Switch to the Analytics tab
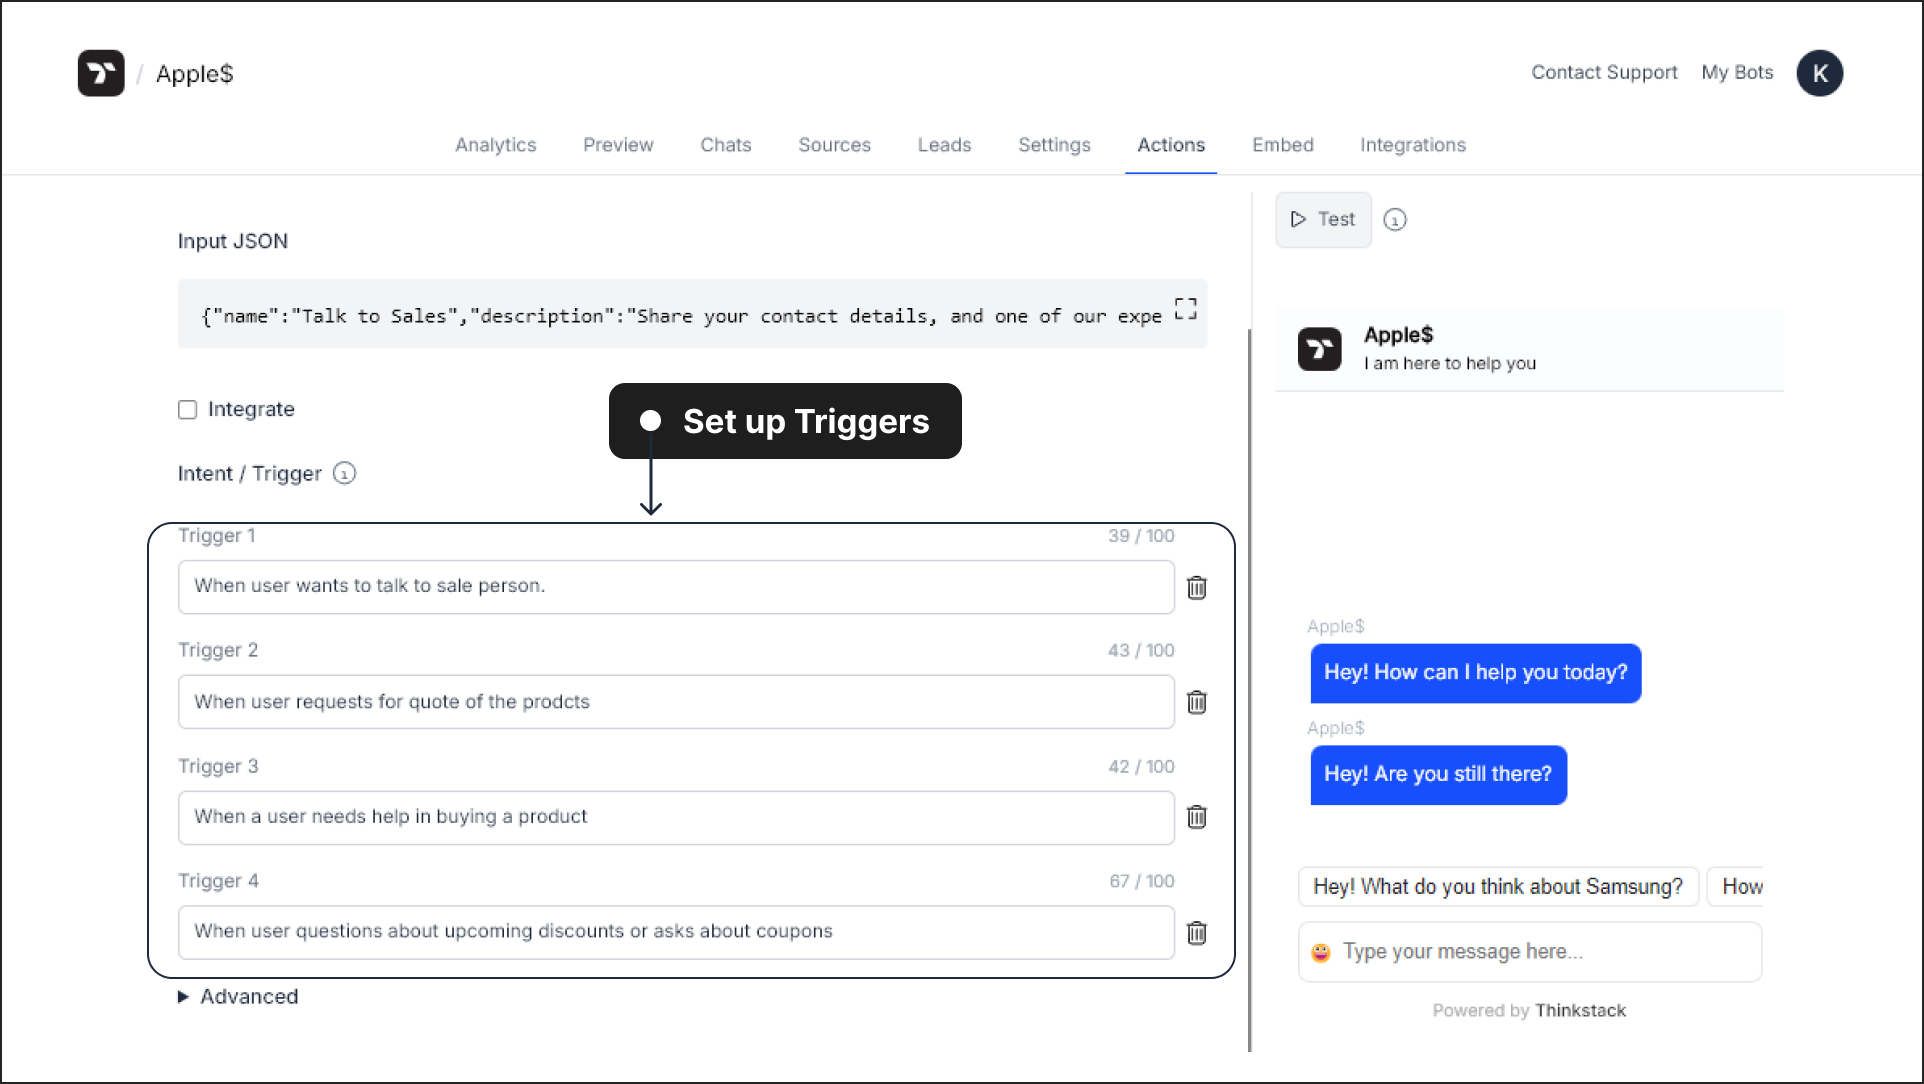This screenshot has height=1084, width=1924. coord(496,144)
